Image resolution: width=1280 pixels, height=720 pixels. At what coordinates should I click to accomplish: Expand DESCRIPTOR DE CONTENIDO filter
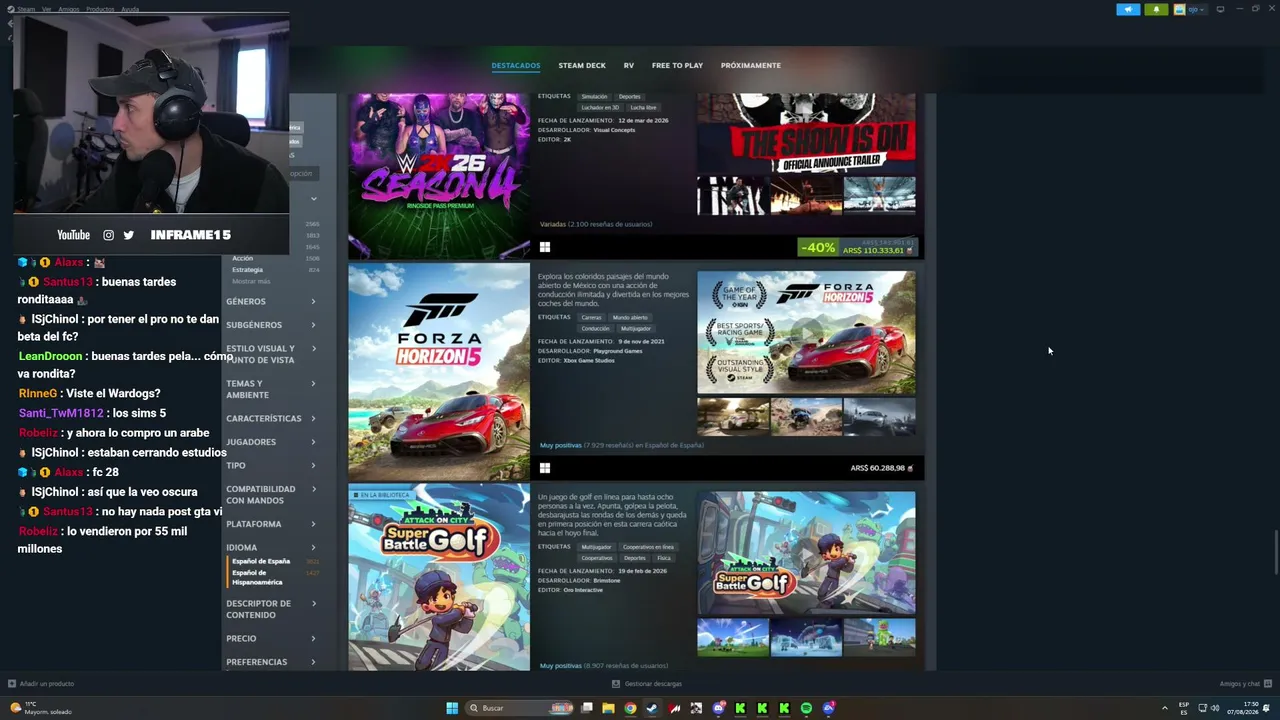pos(270,609)
